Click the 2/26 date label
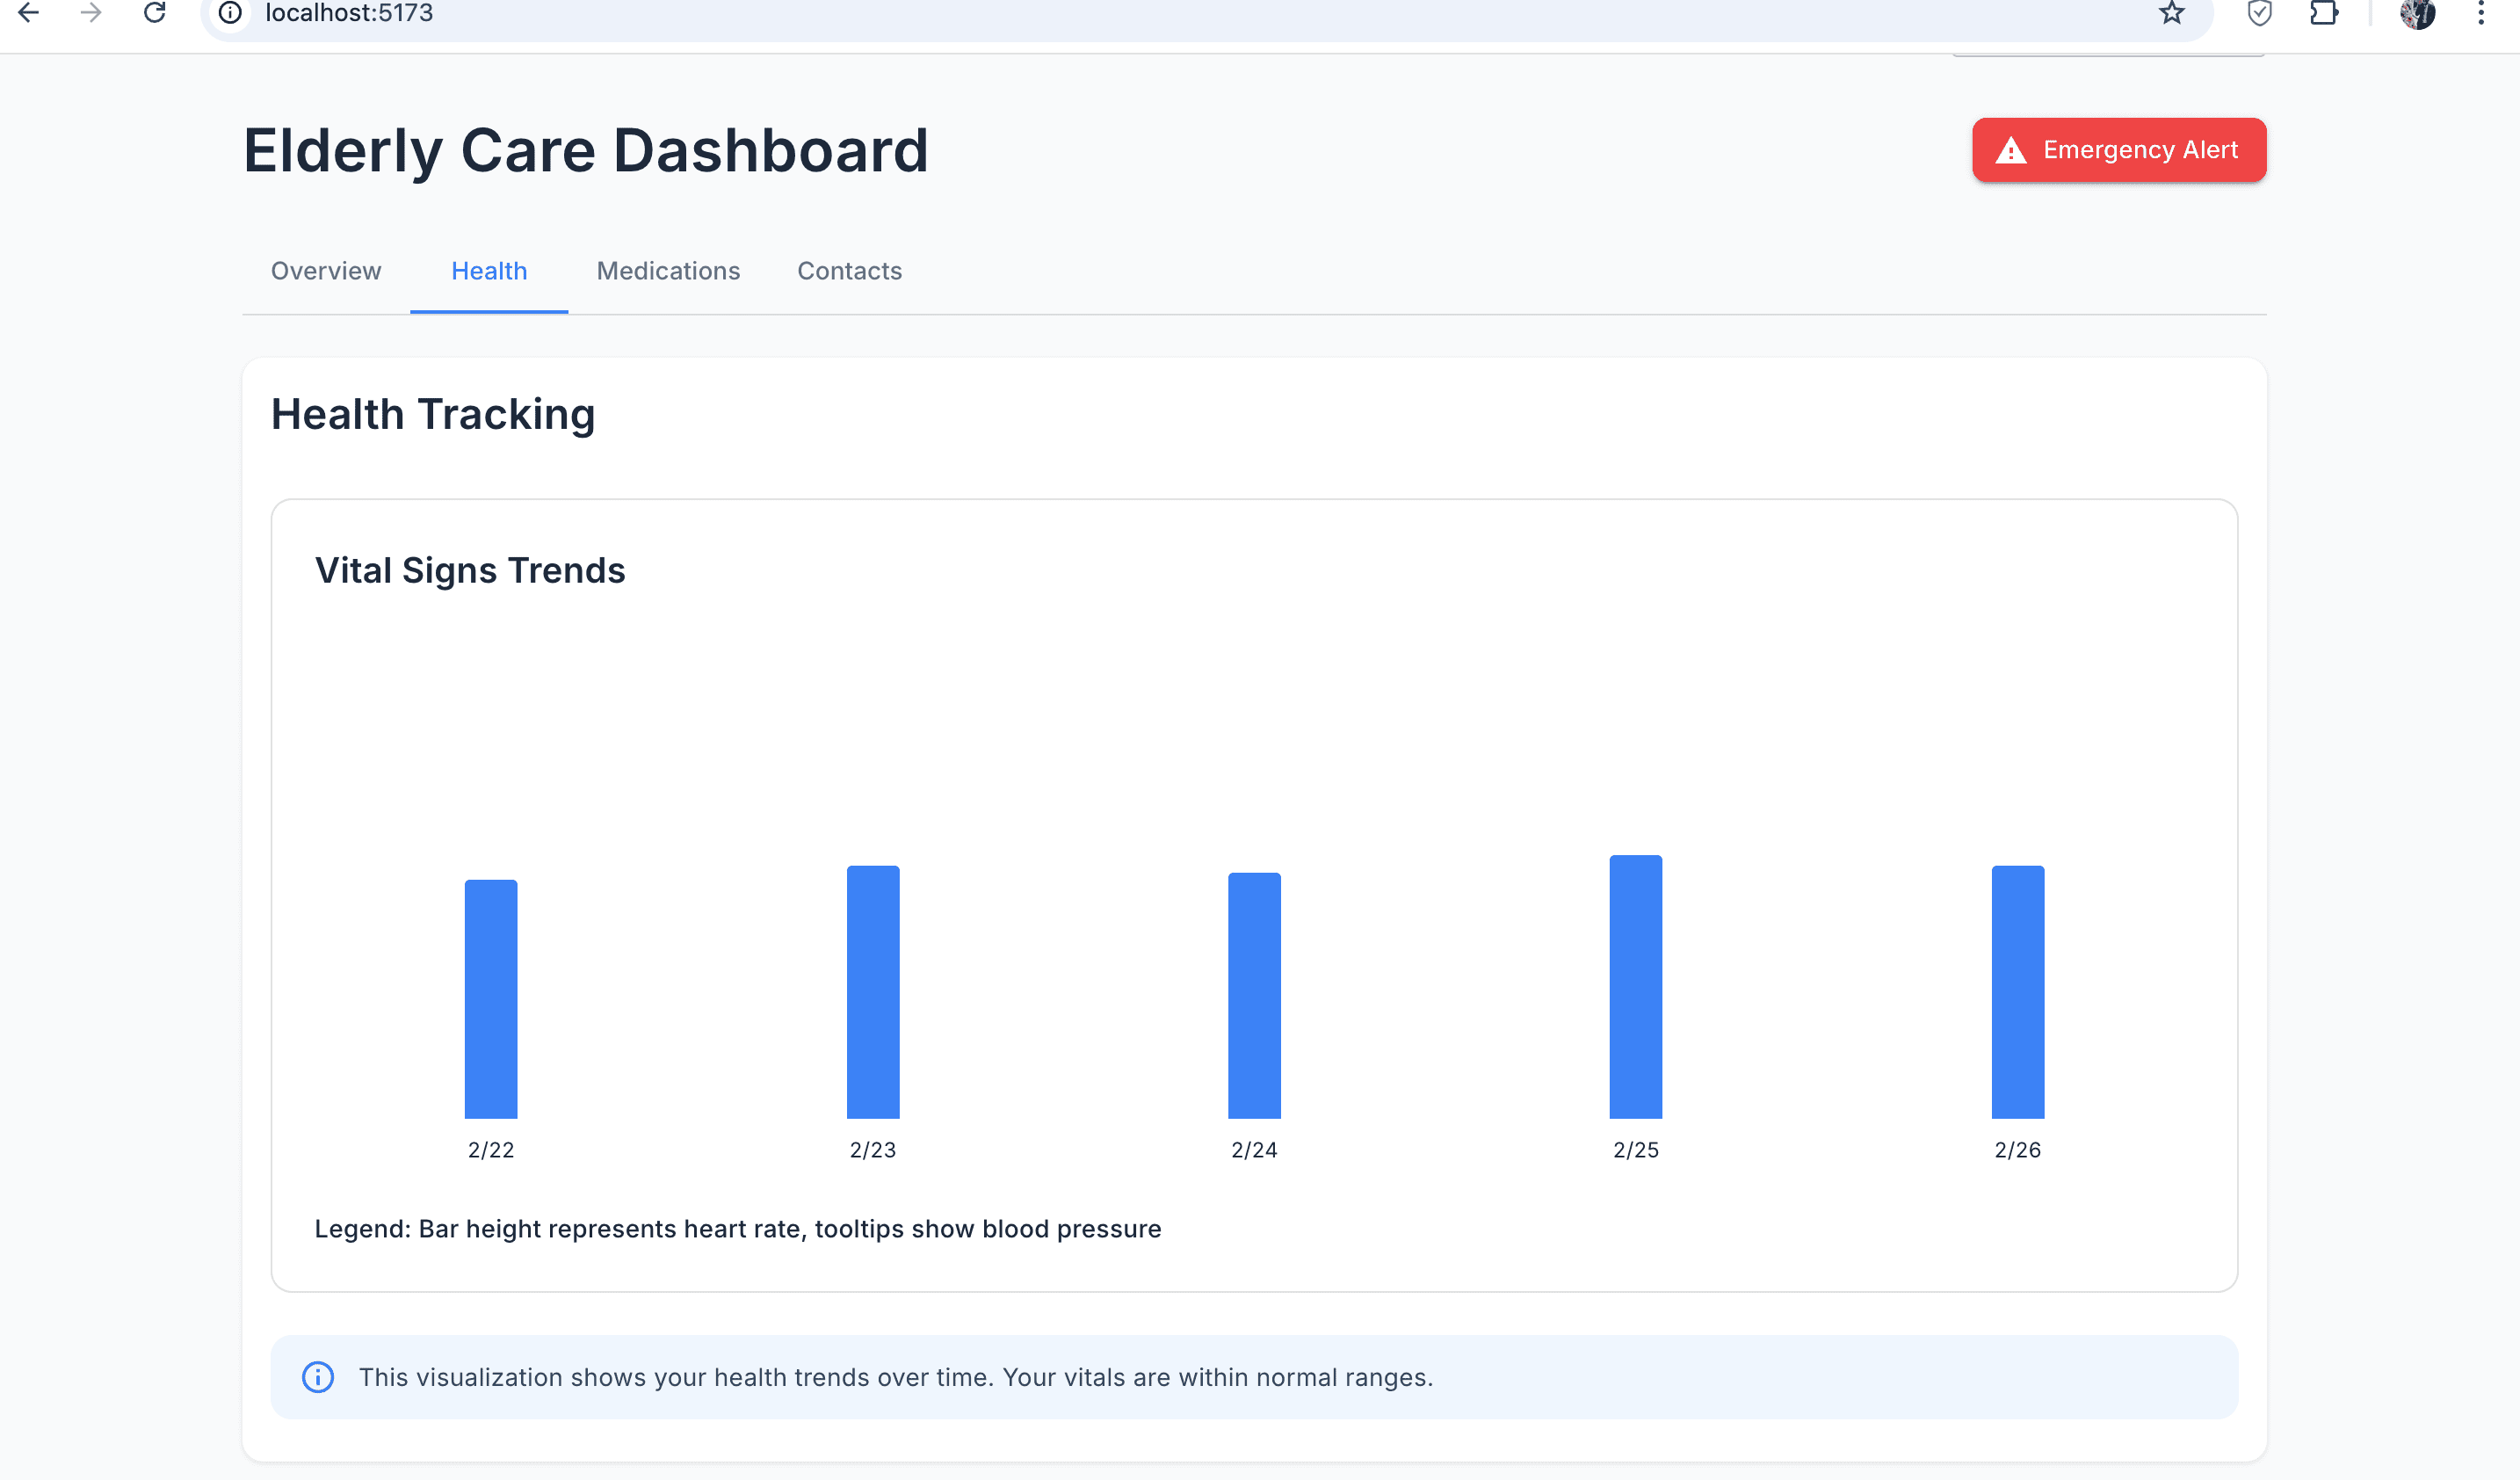This screenshot has height=1480, width=2520. point(2018,1150)
